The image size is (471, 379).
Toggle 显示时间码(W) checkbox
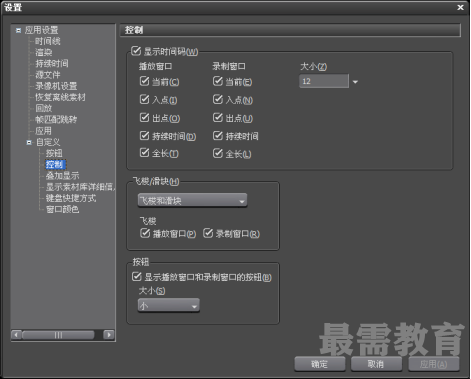(x=136, y=51)
